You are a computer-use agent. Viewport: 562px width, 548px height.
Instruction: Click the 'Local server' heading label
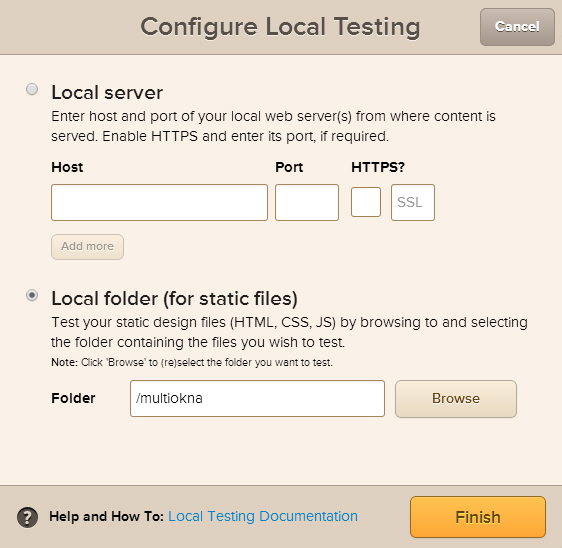[x=107, y=92]
